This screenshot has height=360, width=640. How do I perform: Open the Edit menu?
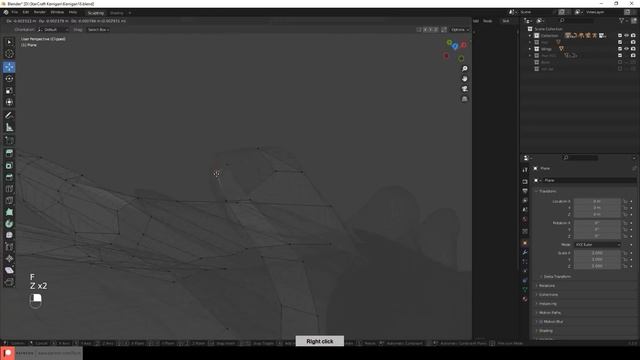(x=26, y=12)
